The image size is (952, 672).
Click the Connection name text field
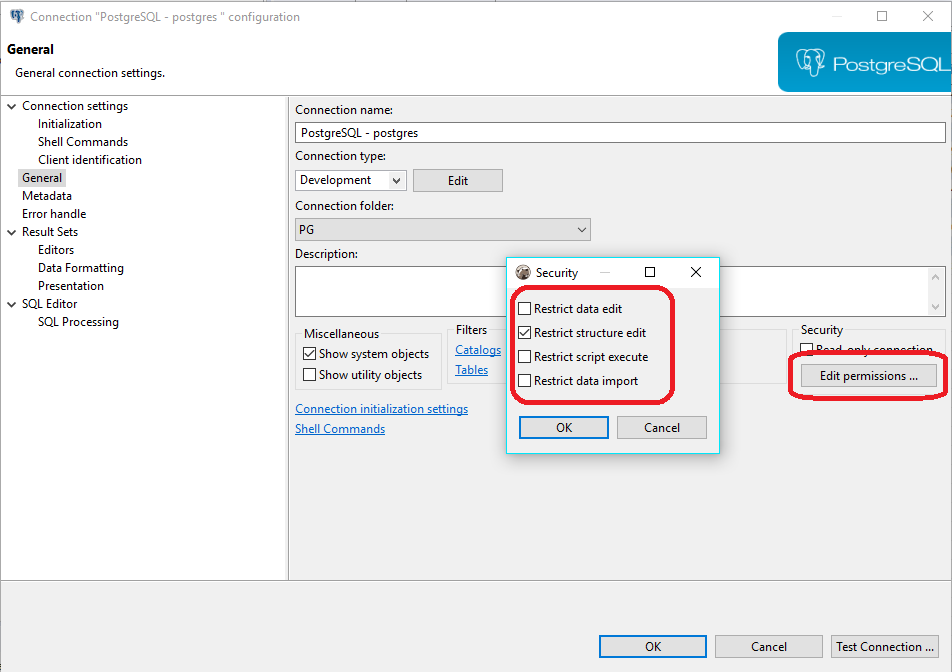[x=620, y=132]
